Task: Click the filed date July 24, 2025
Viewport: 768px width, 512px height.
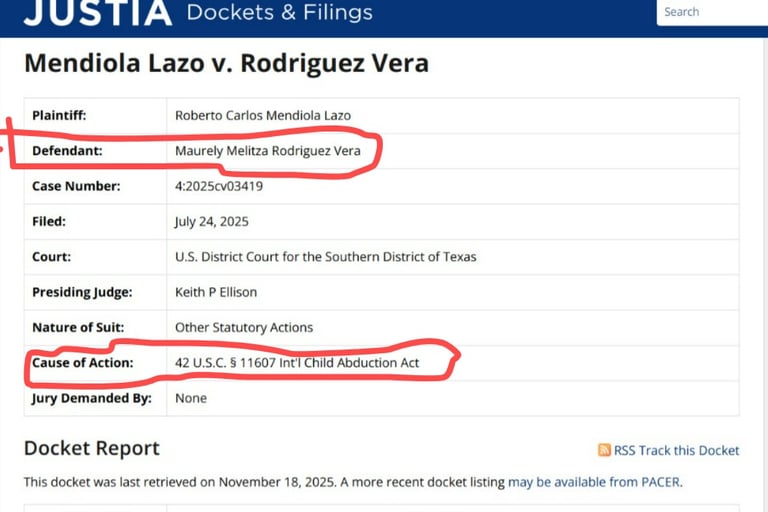Action: pyautogui.click(x=212, y=221)
